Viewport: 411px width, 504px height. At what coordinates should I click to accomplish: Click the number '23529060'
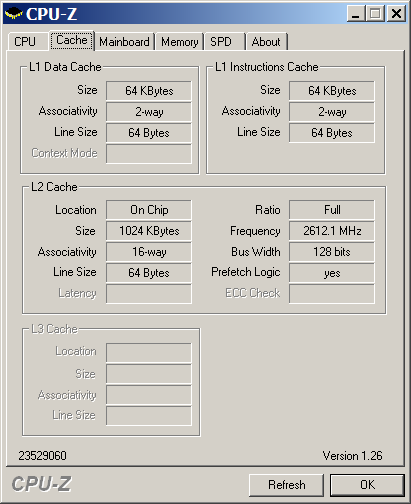pos(42,456)
